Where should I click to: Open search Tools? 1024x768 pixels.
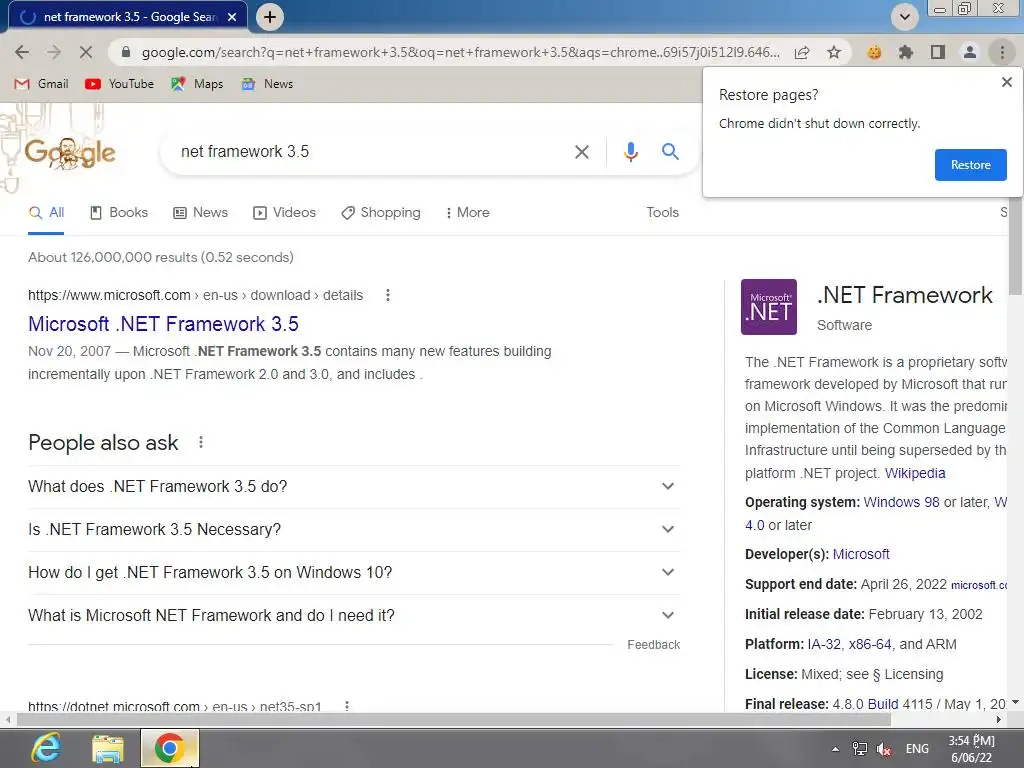pos(662,213)
